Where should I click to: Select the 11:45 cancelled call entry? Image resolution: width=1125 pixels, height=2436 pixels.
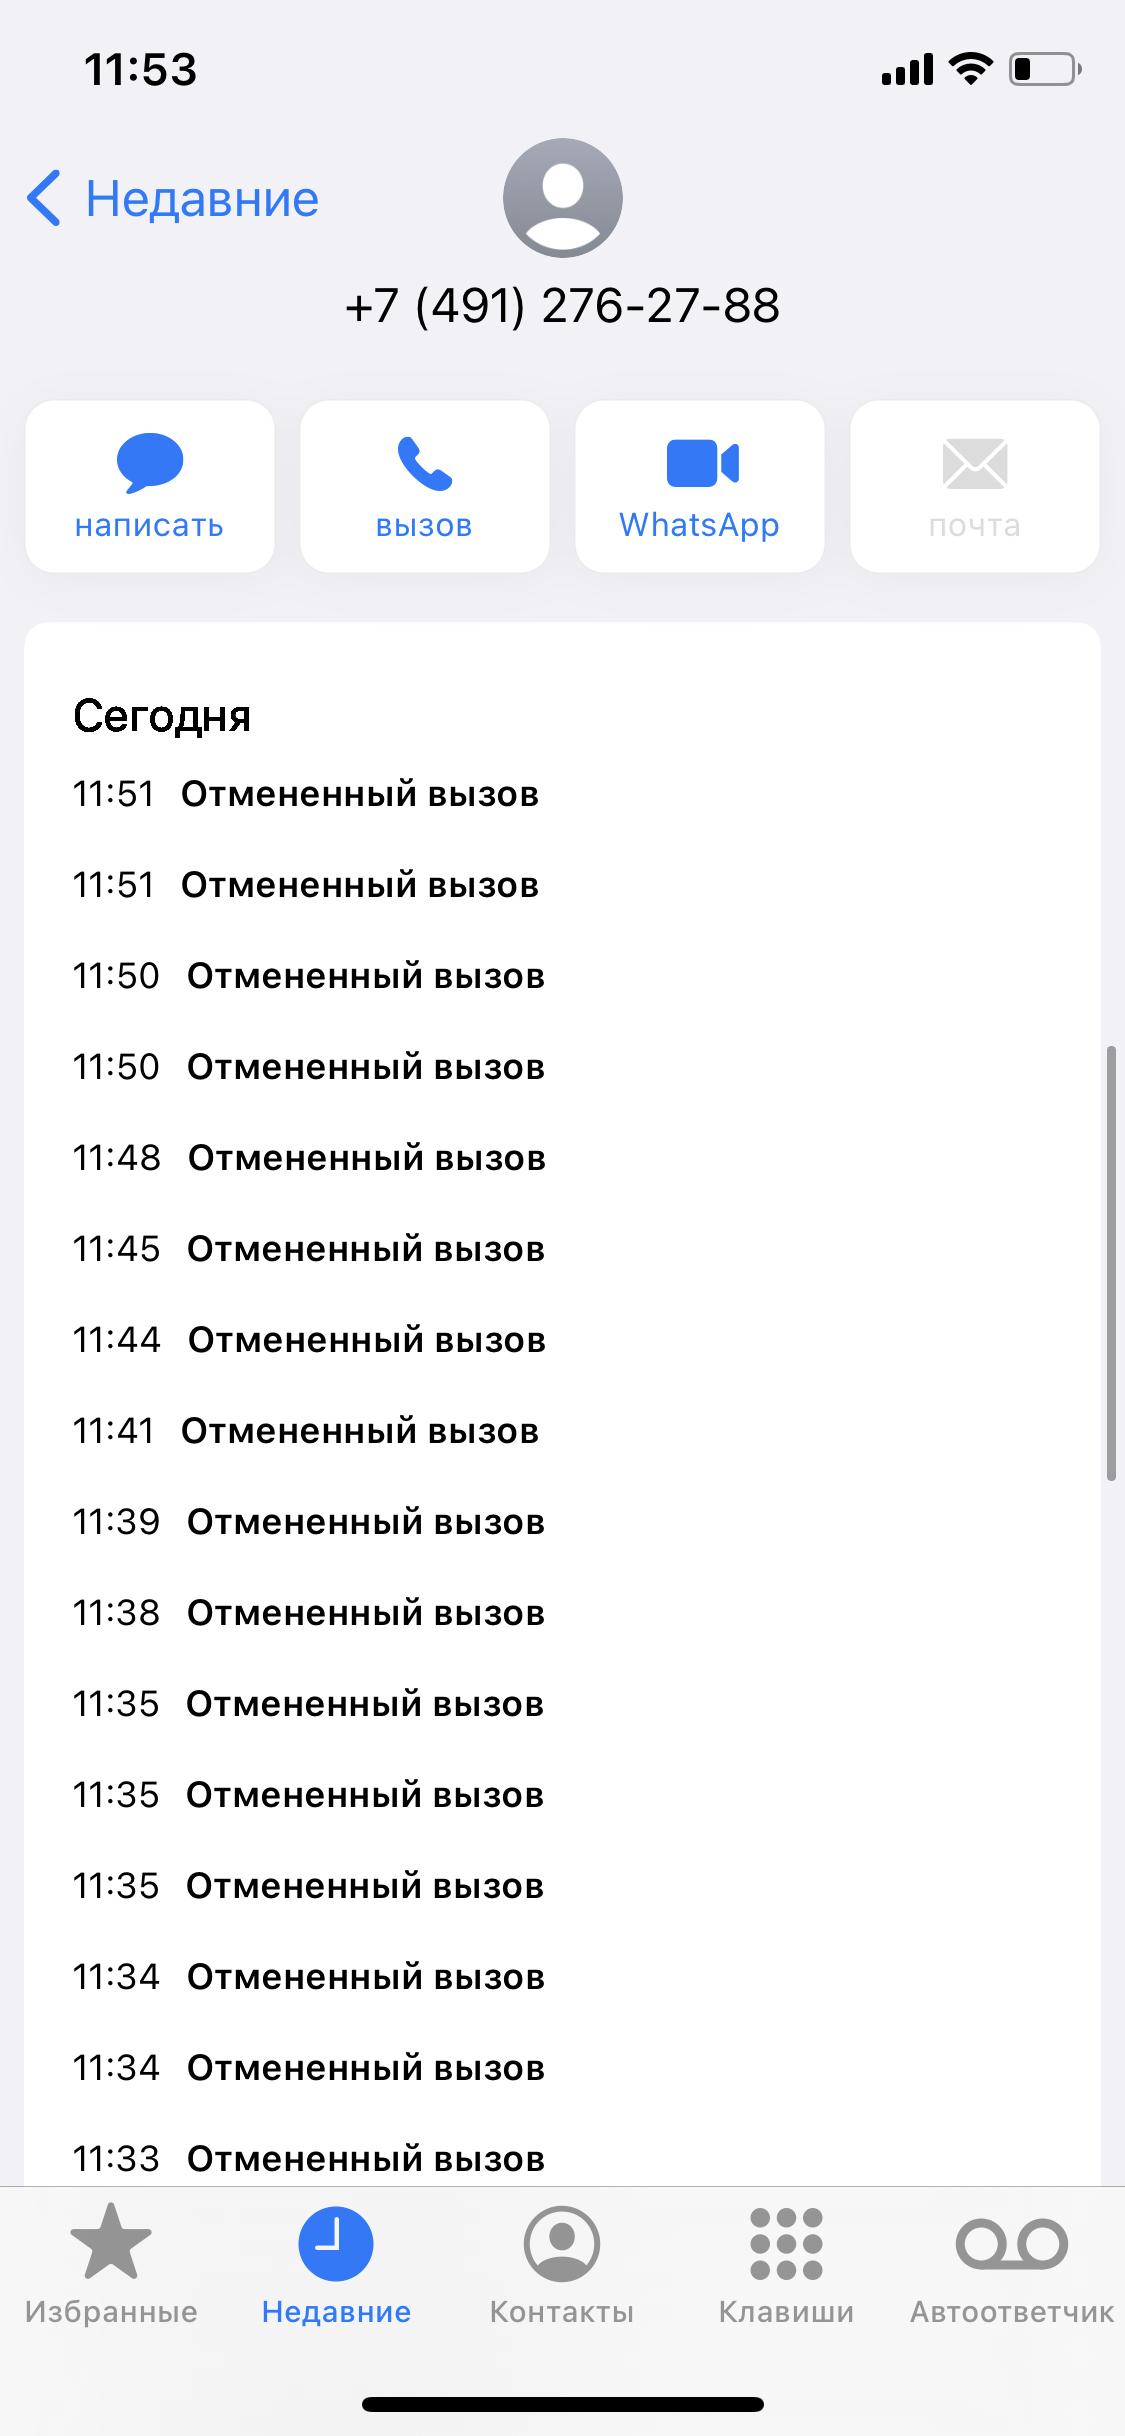[x=309, y=1249]
